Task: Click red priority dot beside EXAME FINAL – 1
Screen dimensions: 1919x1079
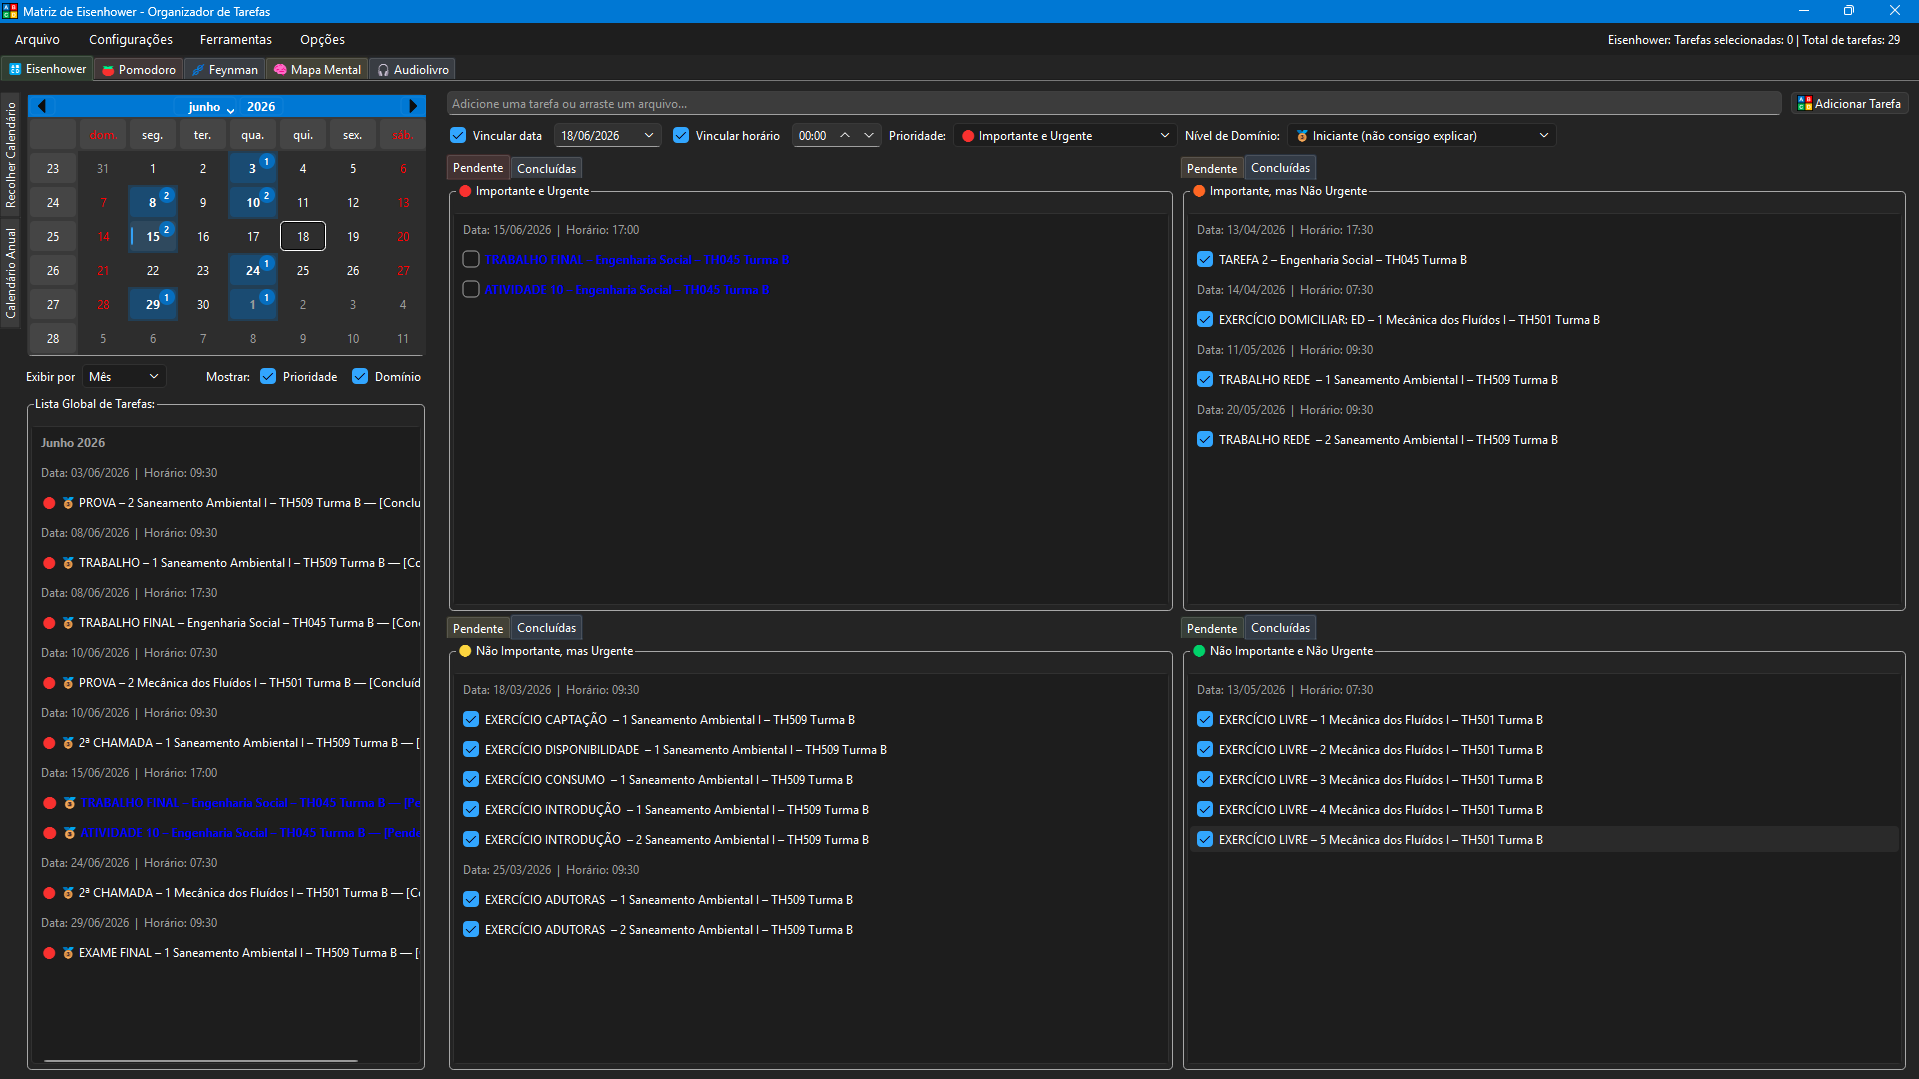Action: pyautogui.click(x=49, y=953)
